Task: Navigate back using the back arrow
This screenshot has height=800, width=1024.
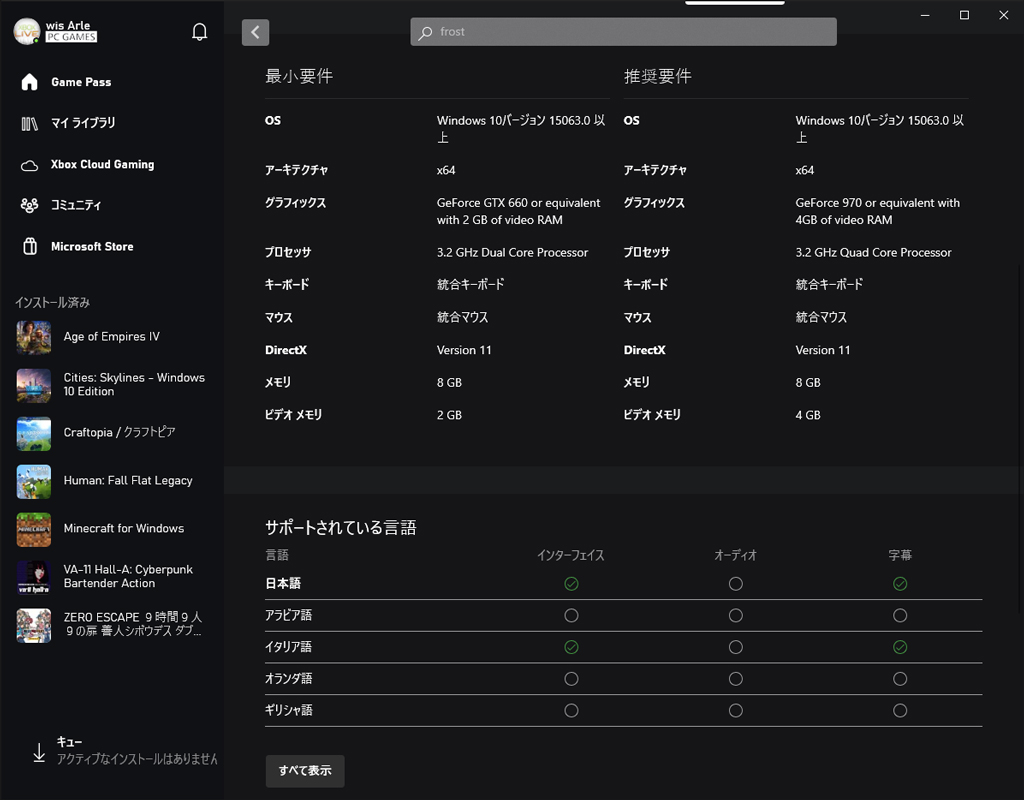Action: 255,32
